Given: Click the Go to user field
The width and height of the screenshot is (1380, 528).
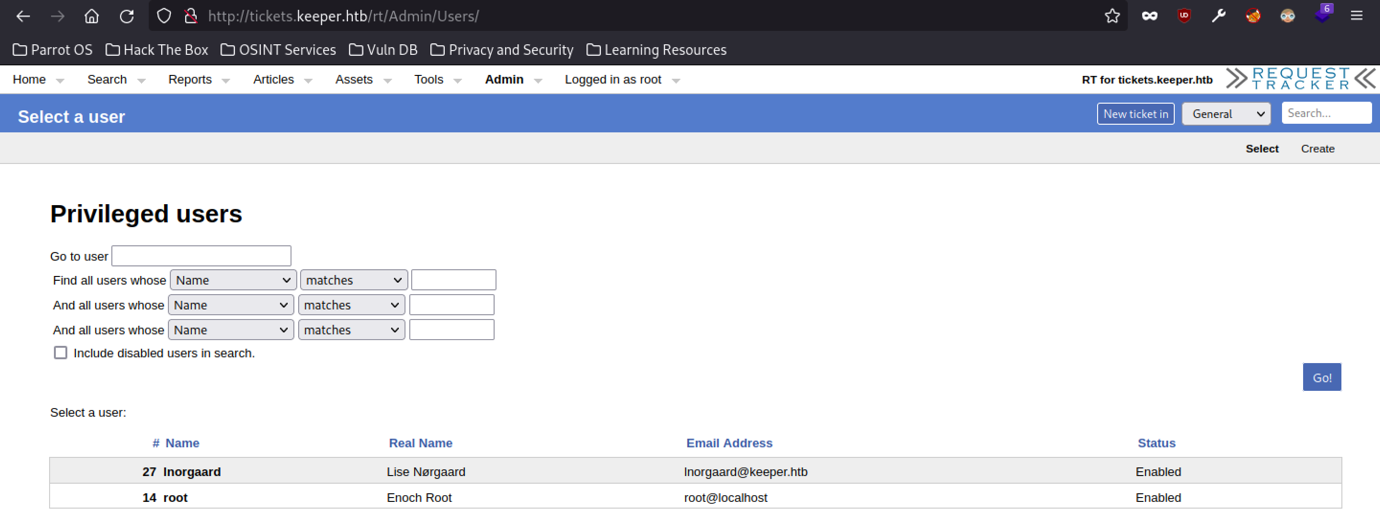Looking at the screenshot, I should [201, 256].
